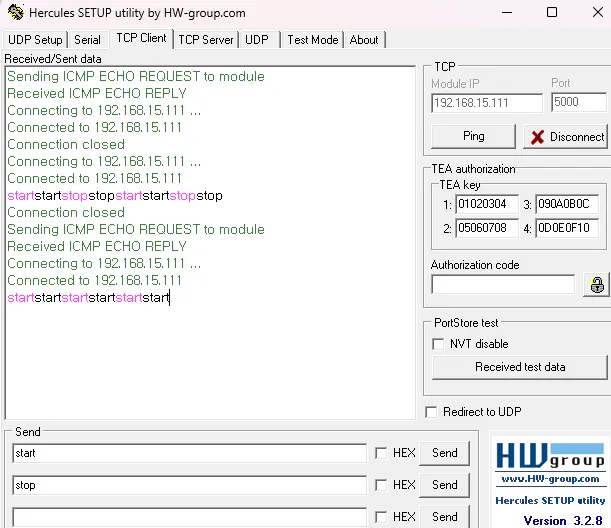The height and width of the screenshot is (528, 611).
Task: Click the last 'Received ICMP ECHO REPLY' line
Action: [x=97, y=247]
